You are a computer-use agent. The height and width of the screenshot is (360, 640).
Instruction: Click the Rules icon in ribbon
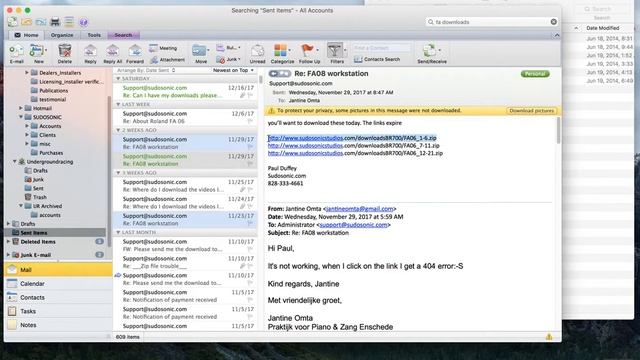(220, 48)
